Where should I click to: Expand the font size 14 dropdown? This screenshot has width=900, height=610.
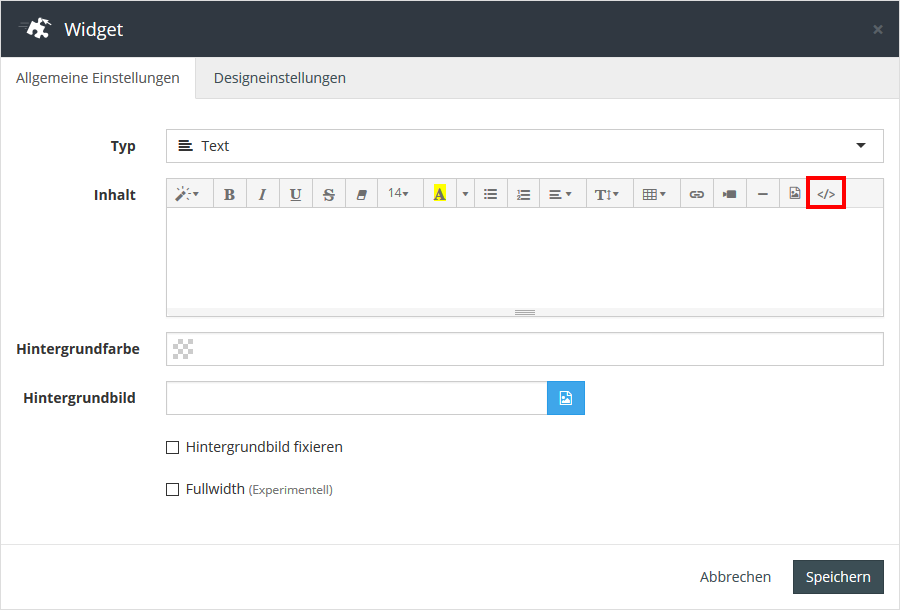399,194
